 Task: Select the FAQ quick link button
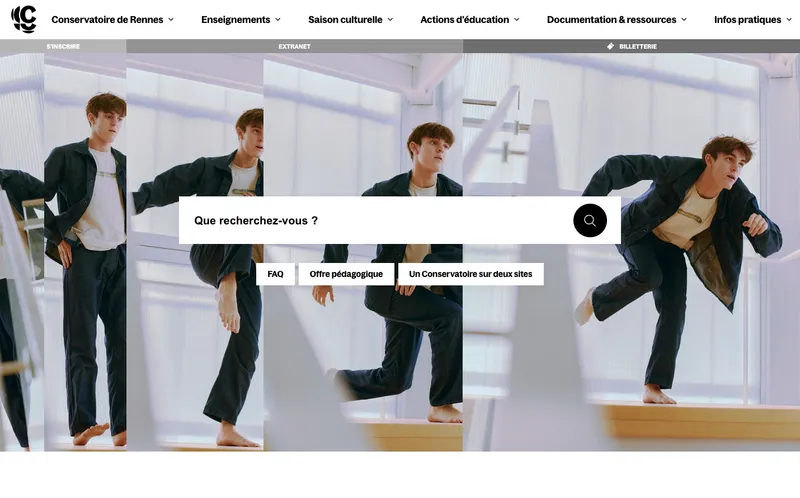pos(275,274)
